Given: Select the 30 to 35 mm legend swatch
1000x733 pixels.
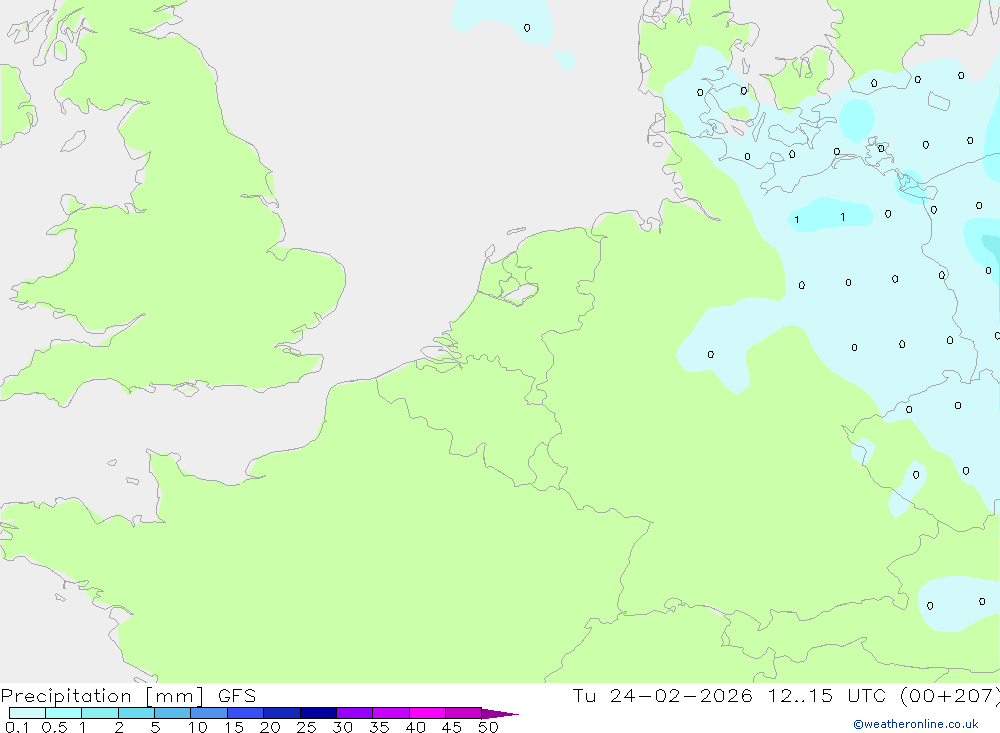Looking at the screenshot, I should pos(354,713).
